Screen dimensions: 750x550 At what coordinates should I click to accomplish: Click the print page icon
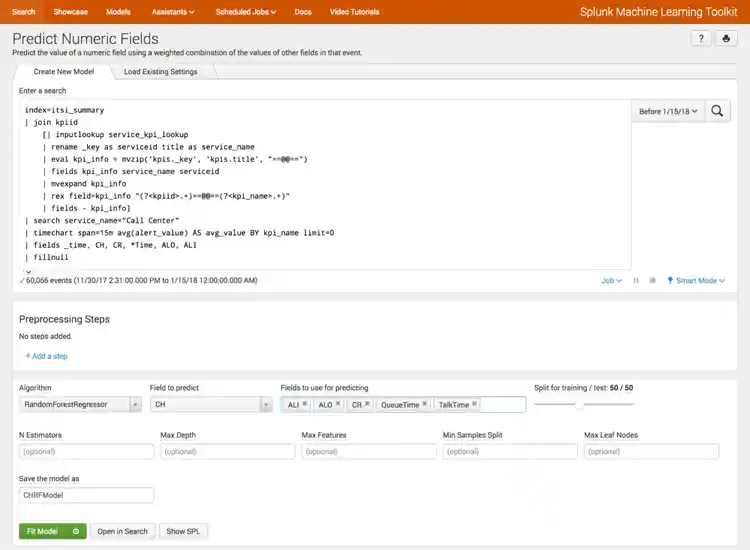point(727,39)
